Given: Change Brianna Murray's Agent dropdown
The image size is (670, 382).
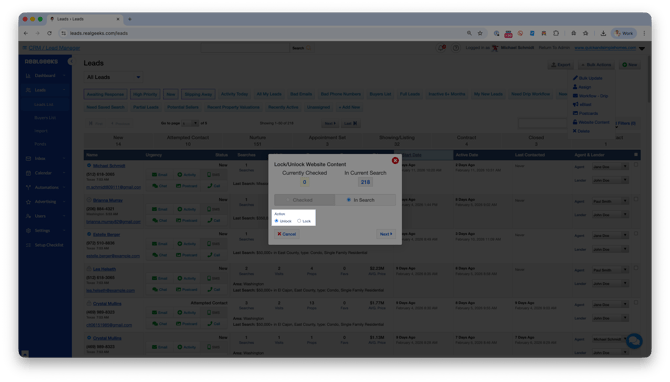Looking at the screenshot, I should (x=610, y=201).
